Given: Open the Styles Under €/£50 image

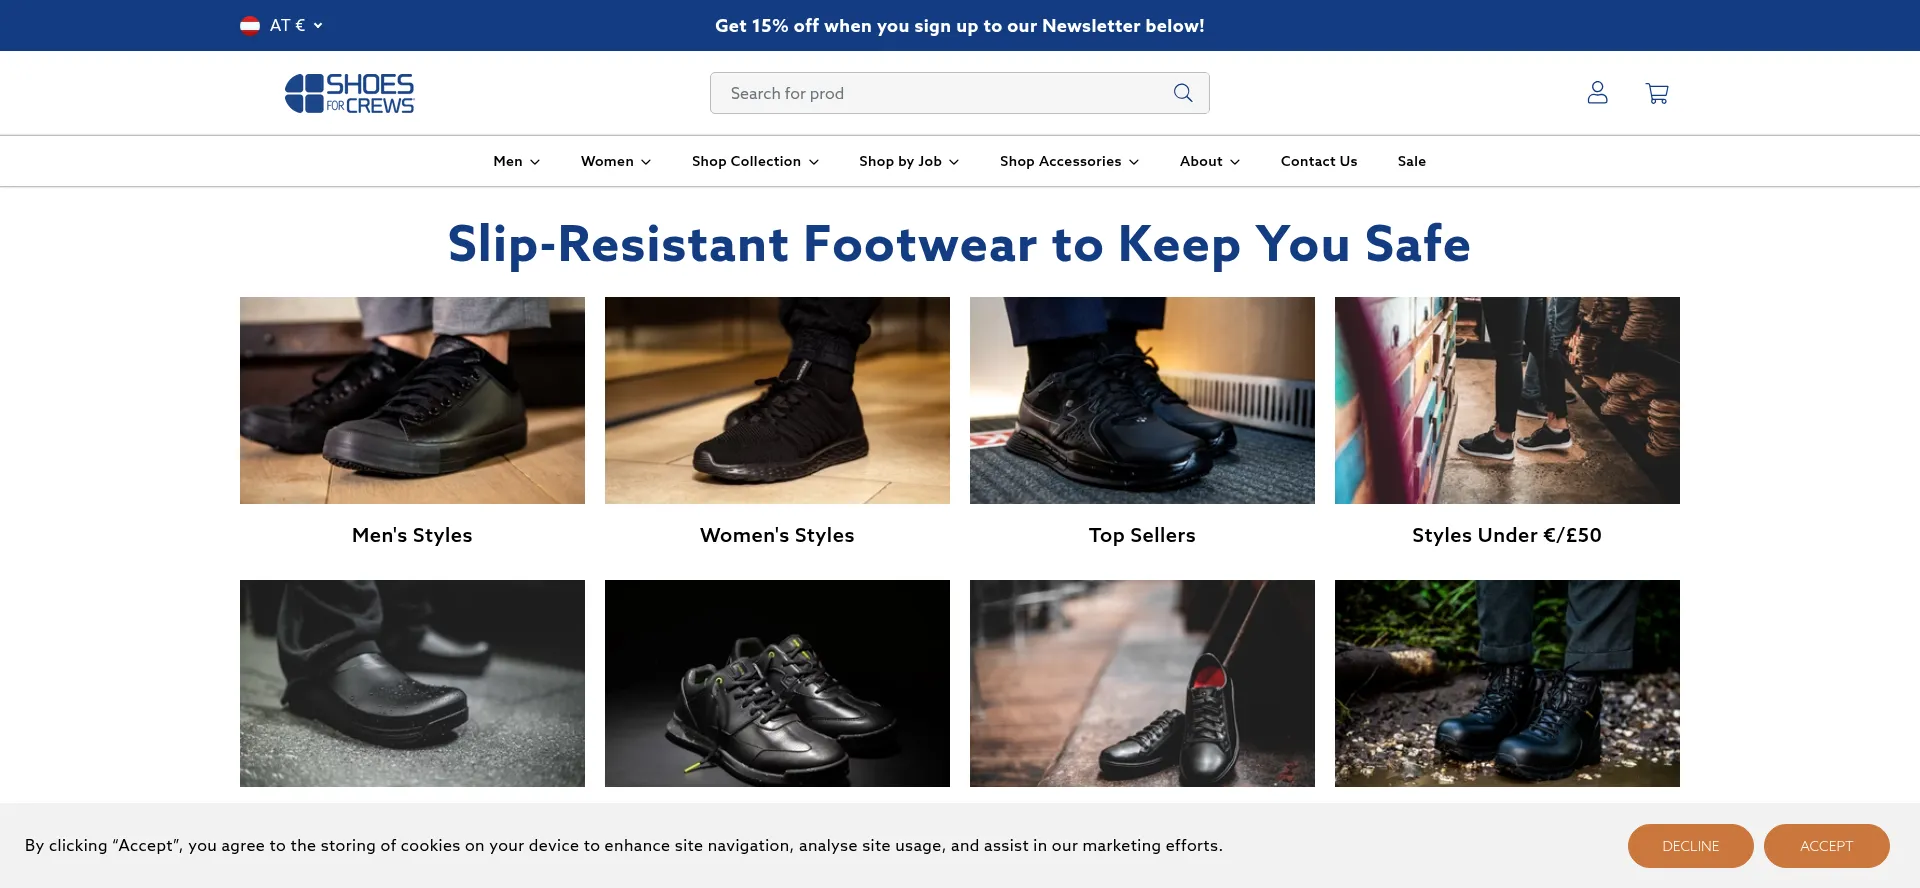Looking at the screenshot, I should [1507, 400].
